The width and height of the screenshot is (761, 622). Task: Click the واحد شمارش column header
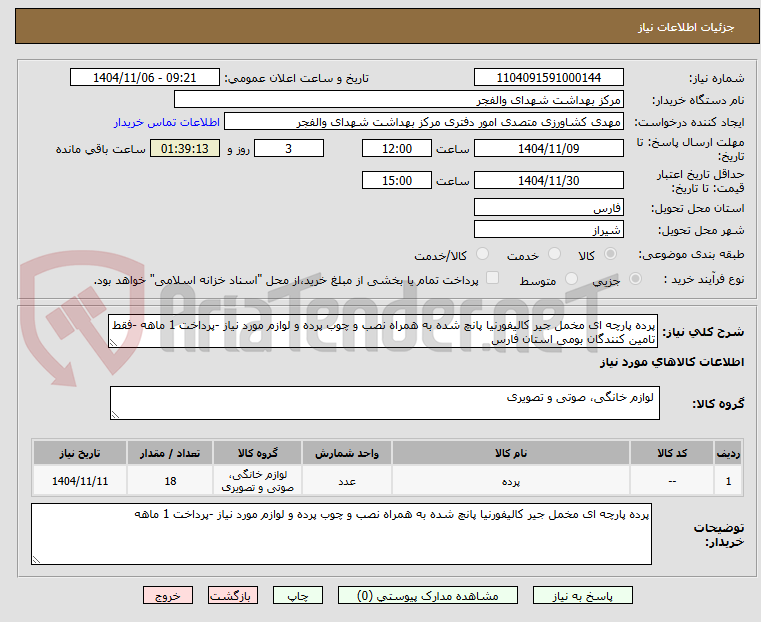(x=347, y=453)
